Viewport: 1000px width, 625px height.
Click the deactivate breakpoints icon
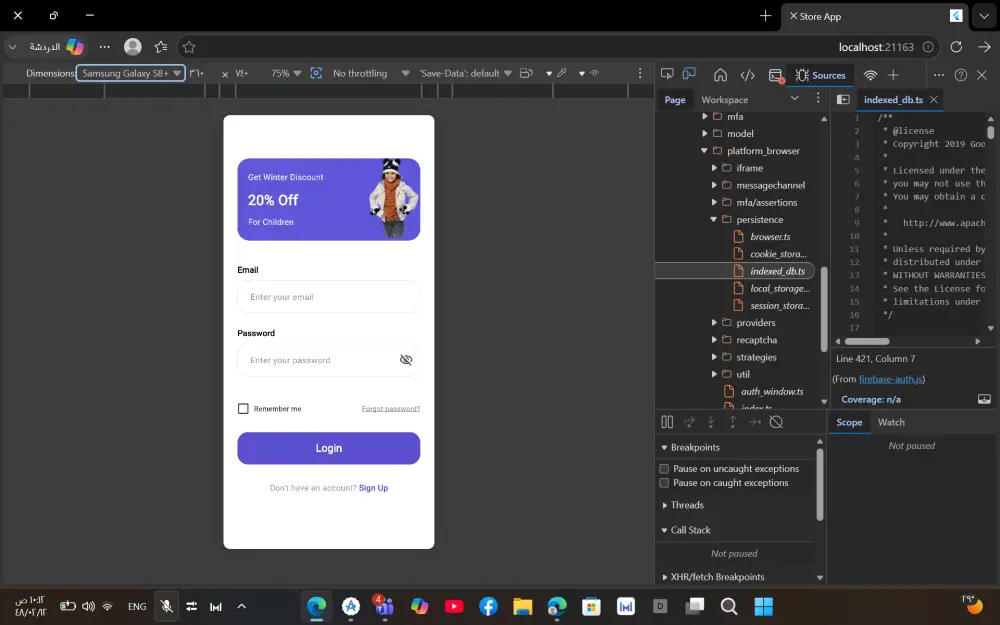(x=776, y=422)
